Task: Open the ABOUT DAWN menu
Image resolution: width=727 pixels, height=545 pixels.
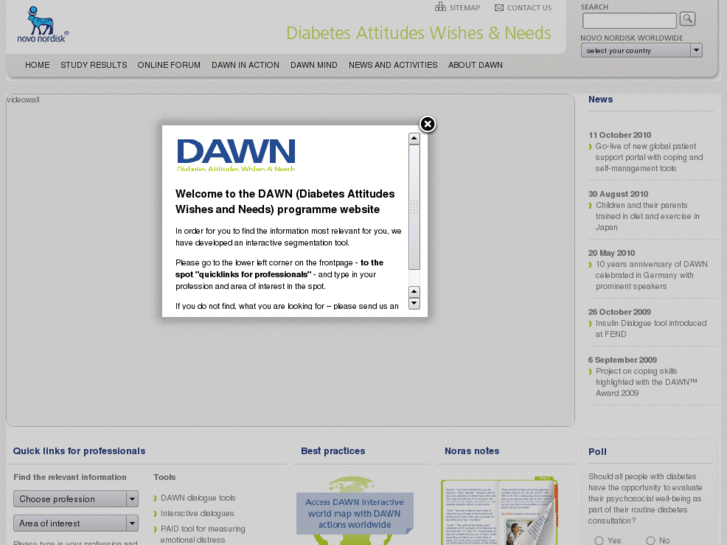Action: pyautogui.click(x=475, y=65)
